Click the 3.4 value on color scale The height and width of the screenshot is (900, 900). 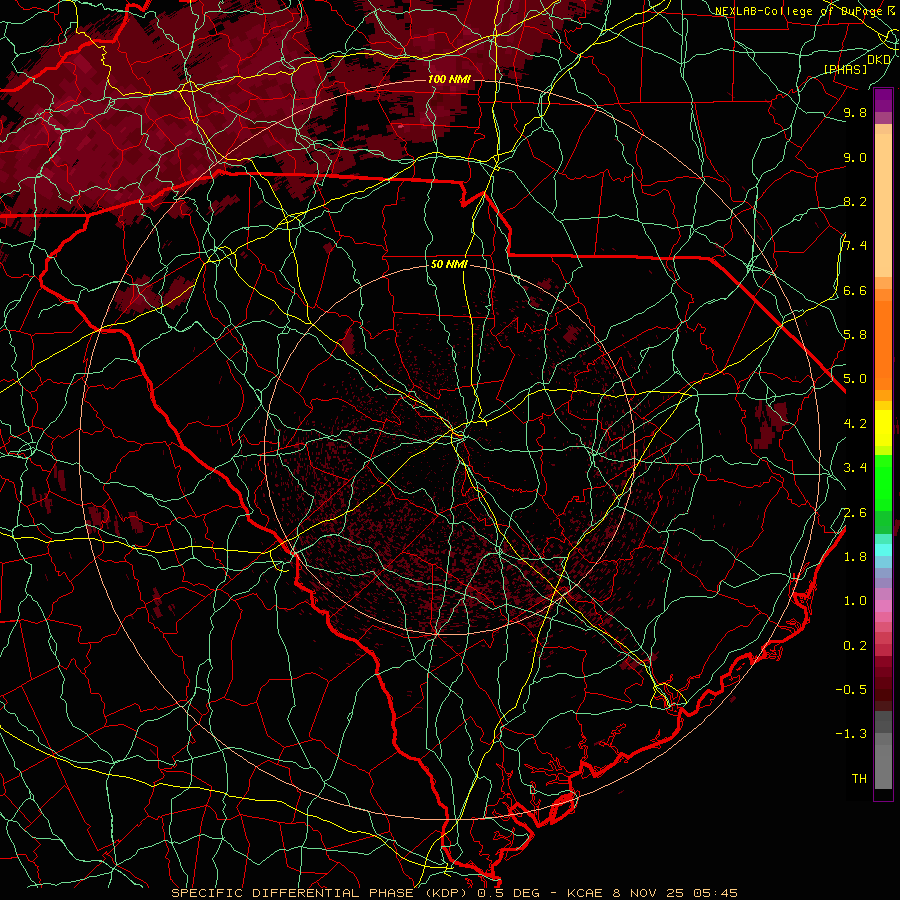855,468
